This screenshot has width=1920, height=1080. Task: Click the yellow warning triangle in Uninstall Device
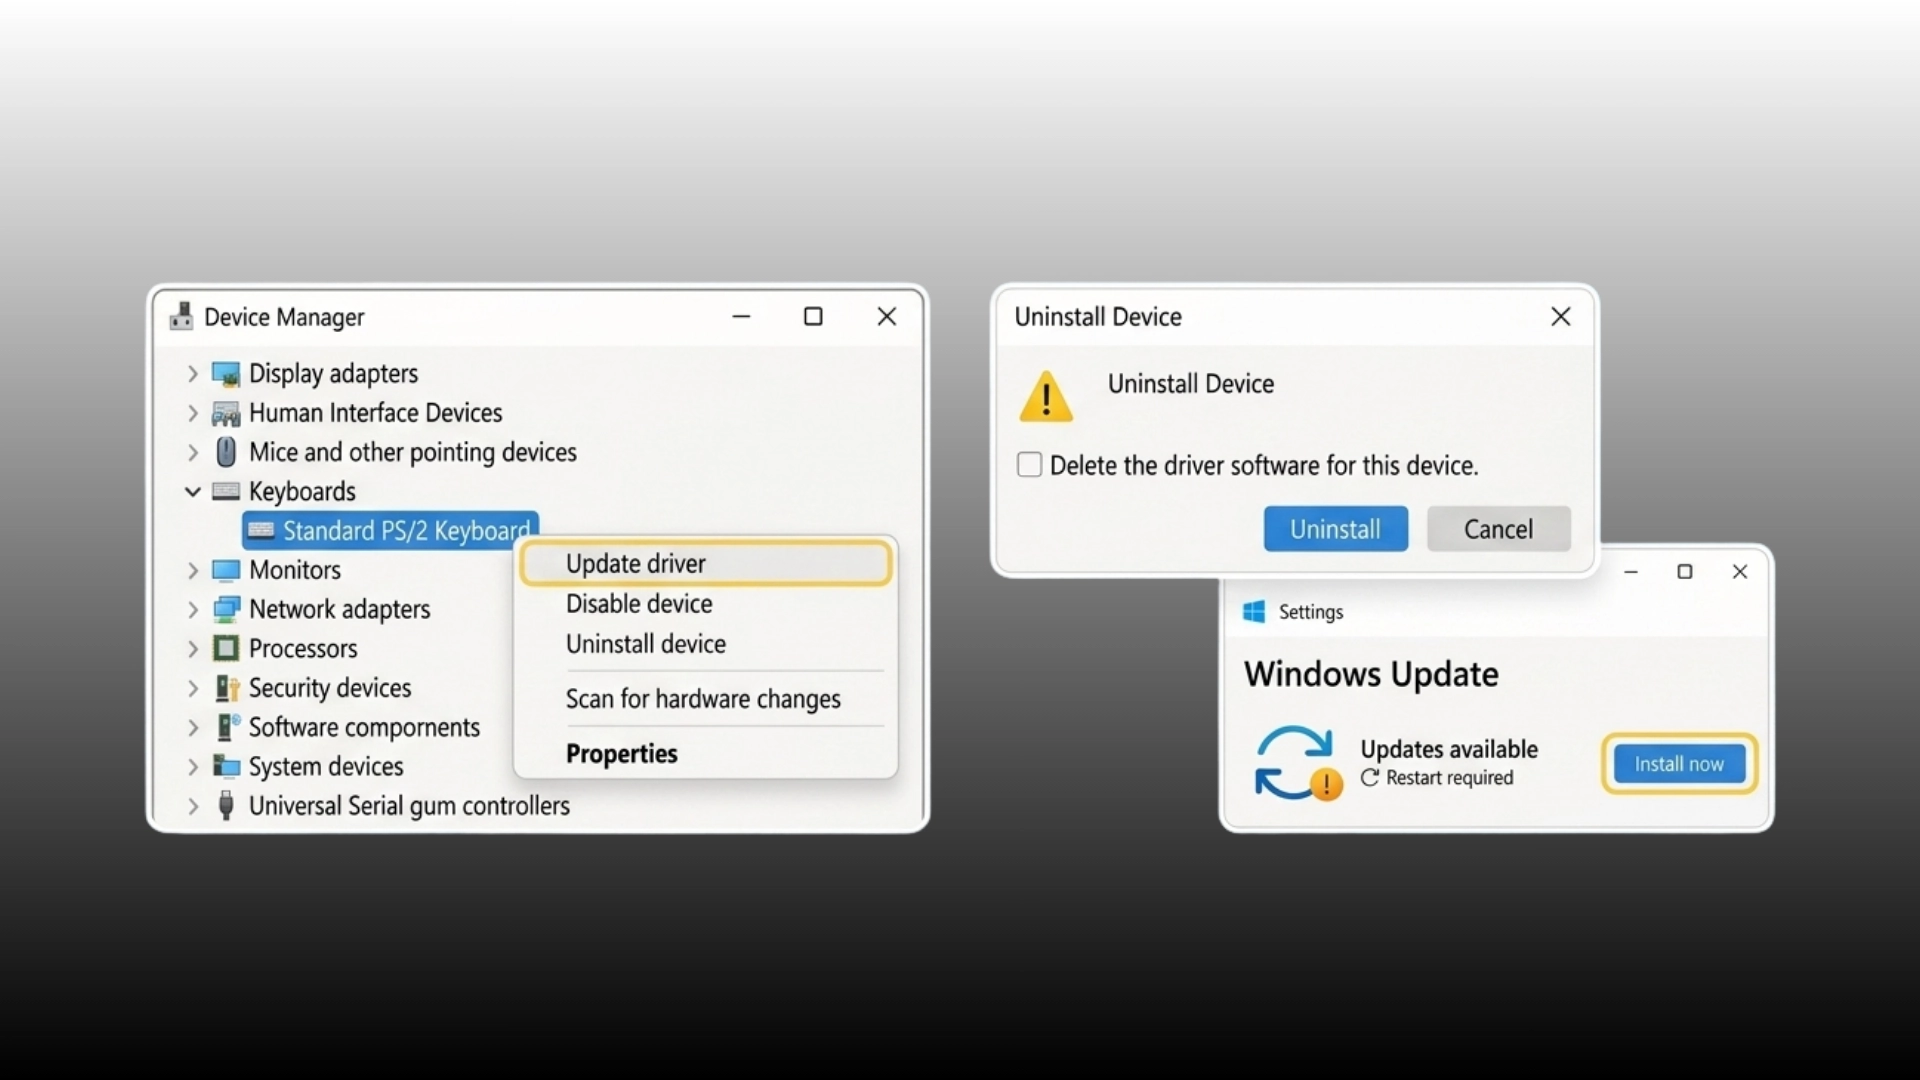[x=1046, y=397]
